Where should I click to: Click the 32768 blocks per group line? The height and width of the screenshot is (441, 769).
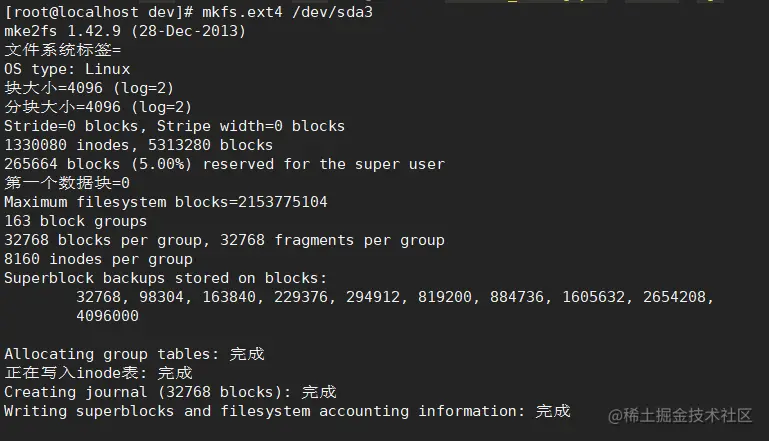point(224,240)
